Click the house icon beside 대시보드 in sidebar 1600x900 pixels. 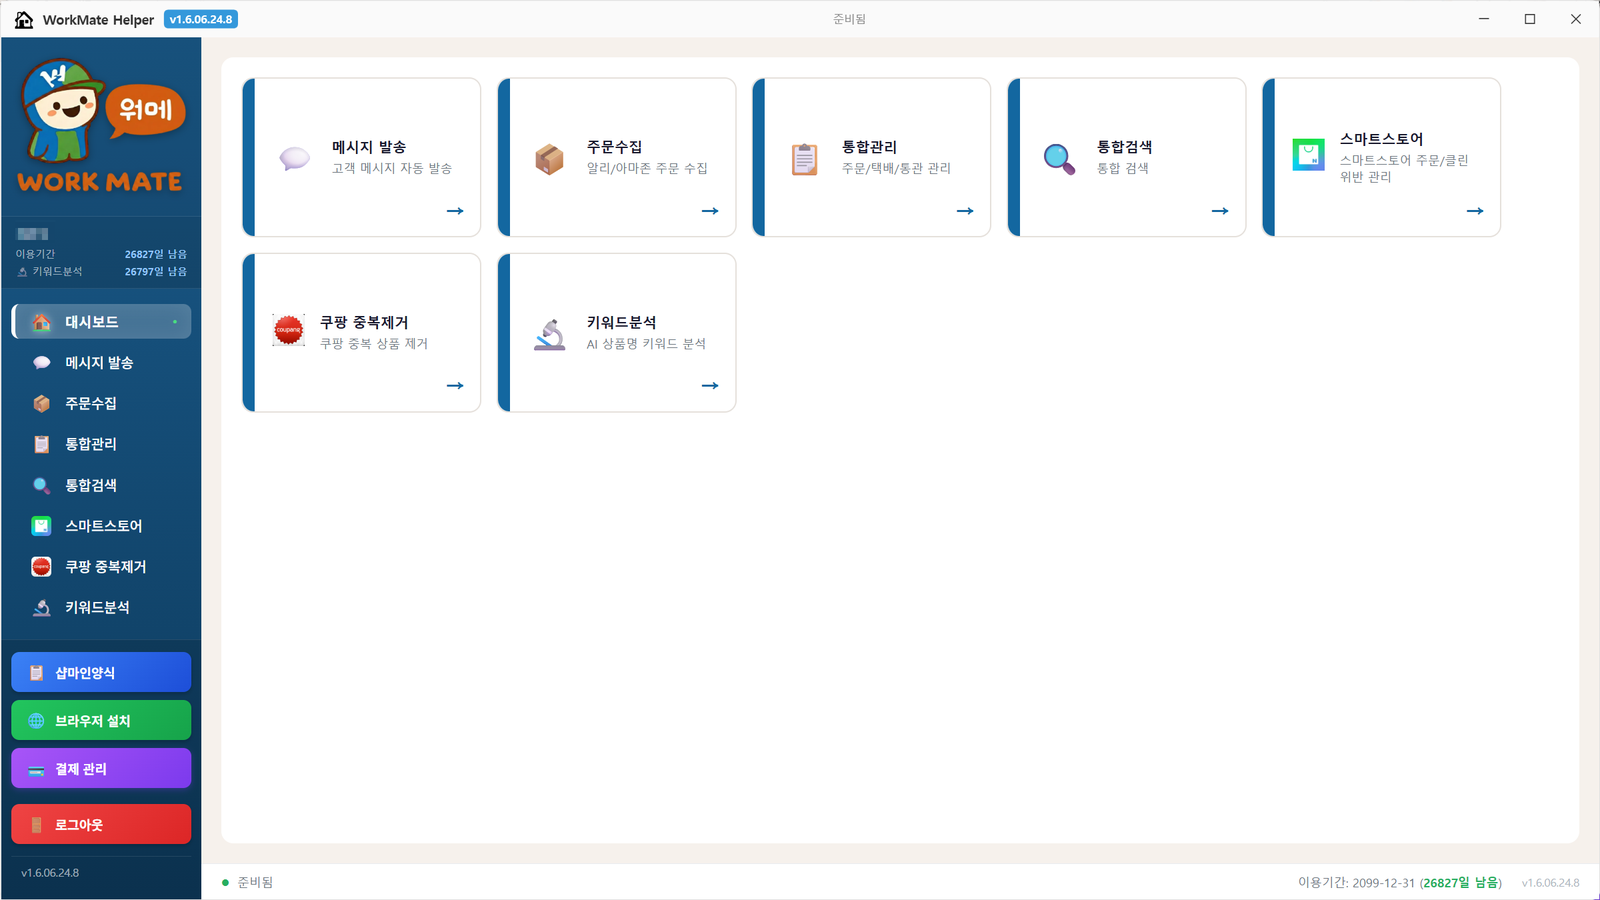42,322
